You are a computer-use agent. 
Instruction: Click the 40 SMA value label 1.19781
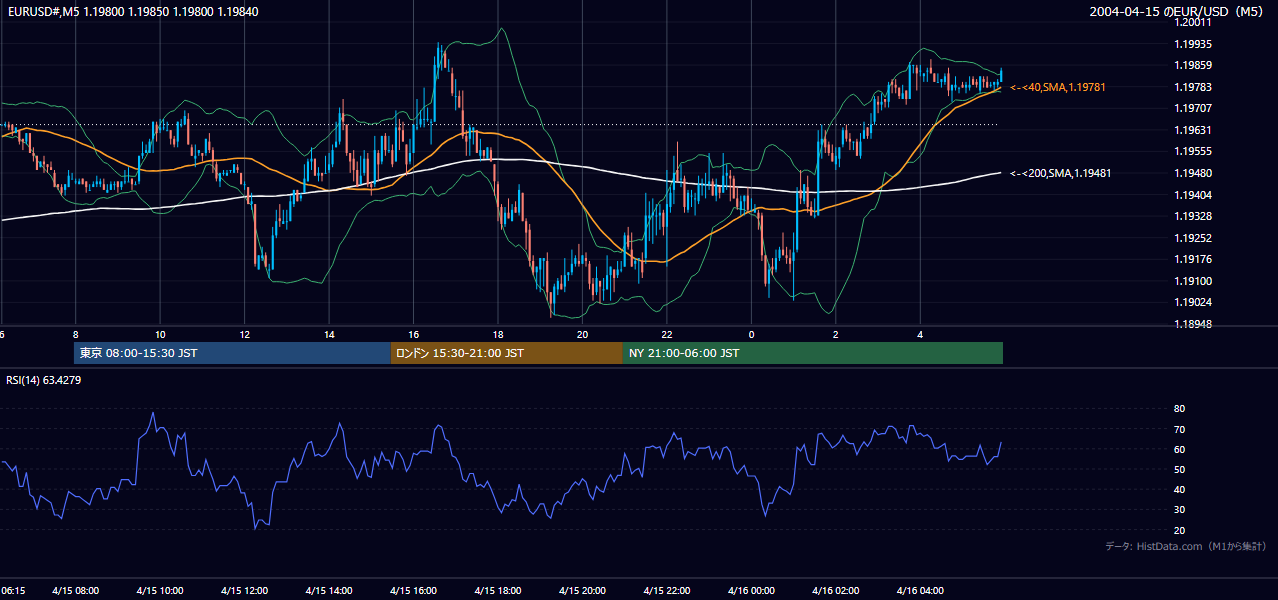[x=1057, y=88]
